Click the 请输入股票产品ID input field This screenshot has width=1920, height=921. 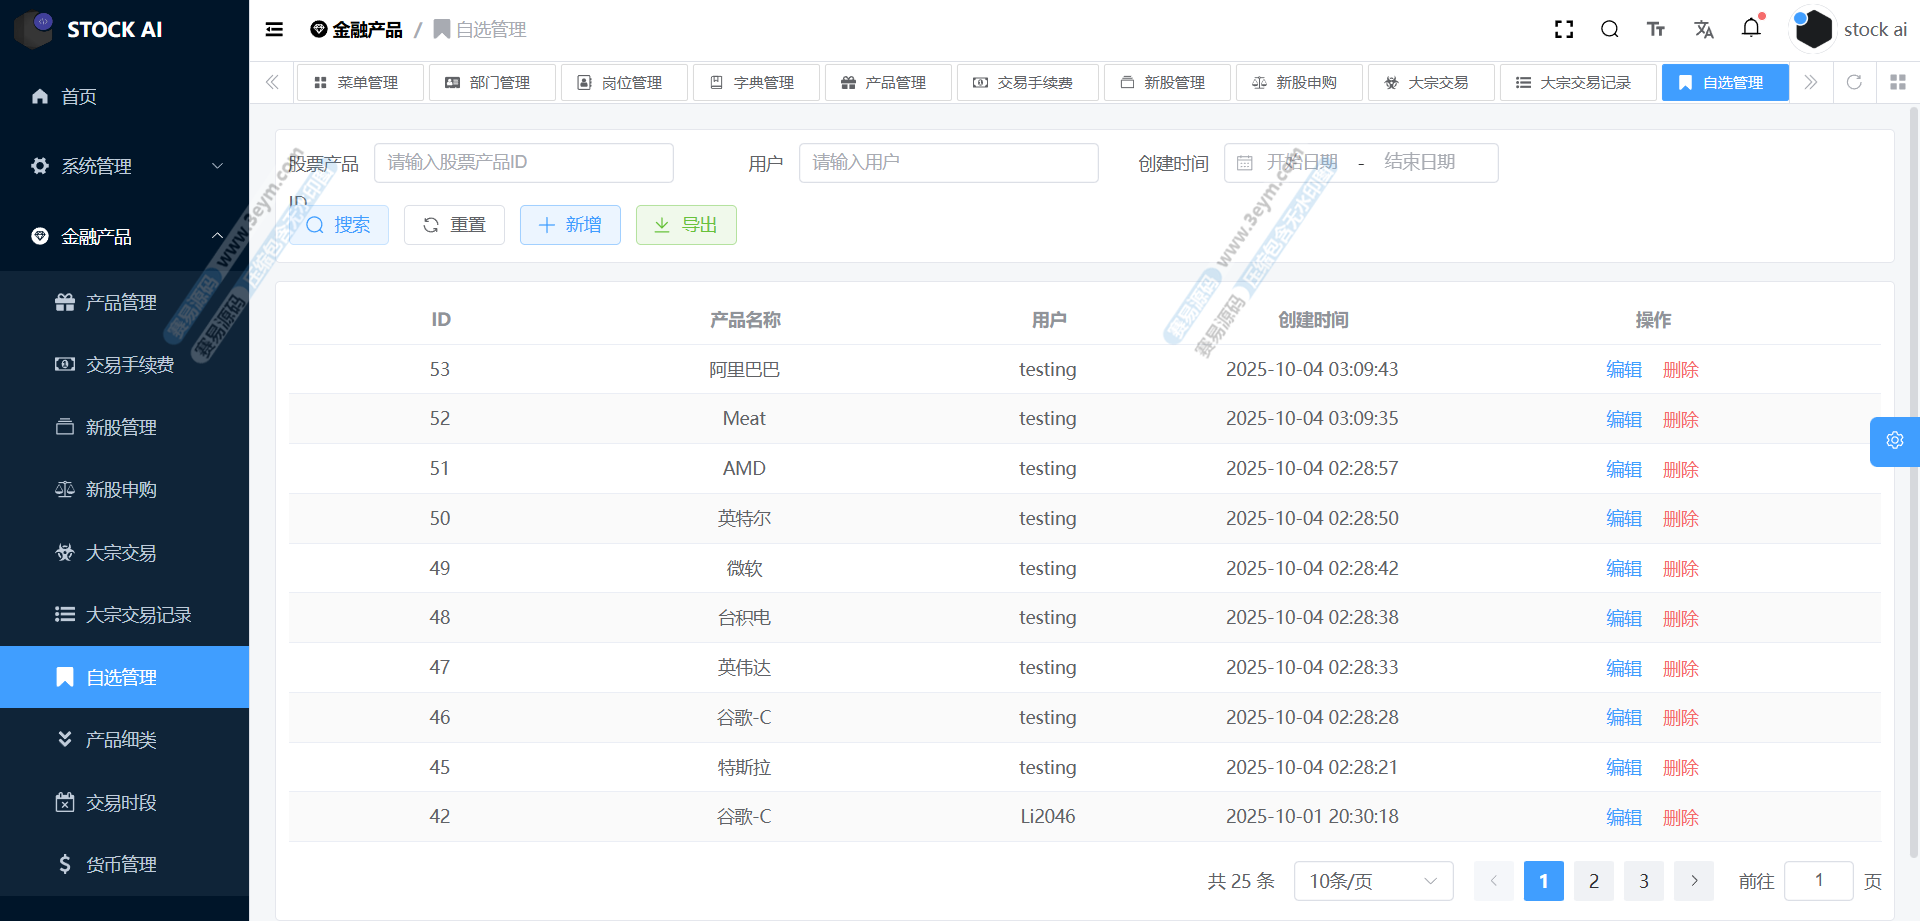click(x=523, y=163)
